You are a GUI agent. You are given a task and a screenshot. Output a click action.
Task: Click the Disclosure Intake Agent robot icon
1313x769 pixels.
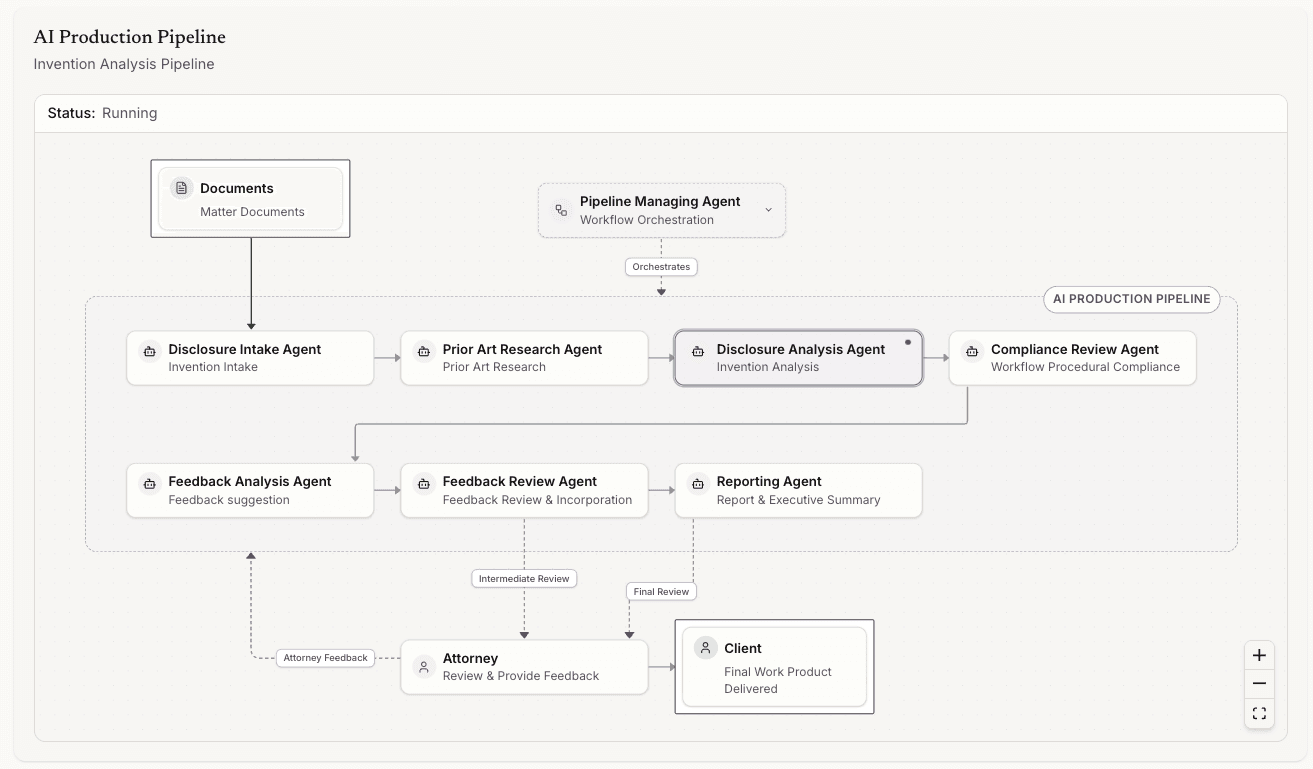click(150, 351)
